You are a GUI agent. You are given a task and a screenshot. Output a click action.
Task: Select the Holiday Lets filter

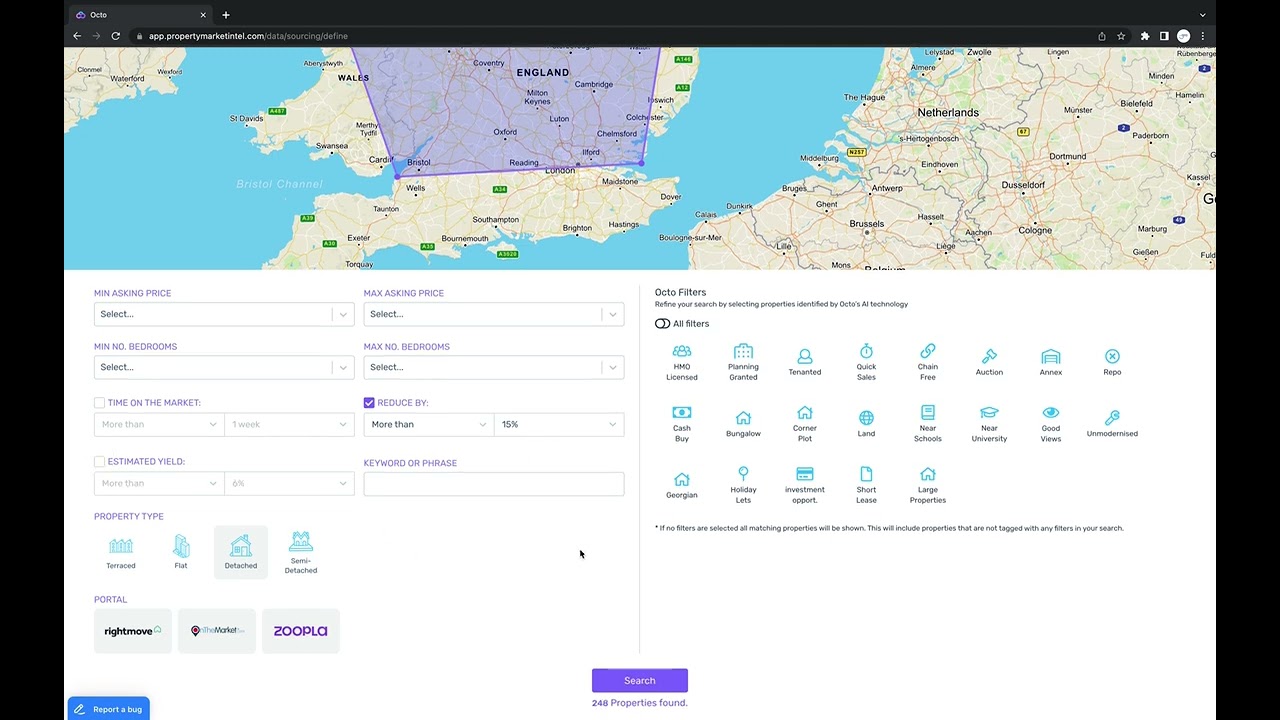[743, 485]
